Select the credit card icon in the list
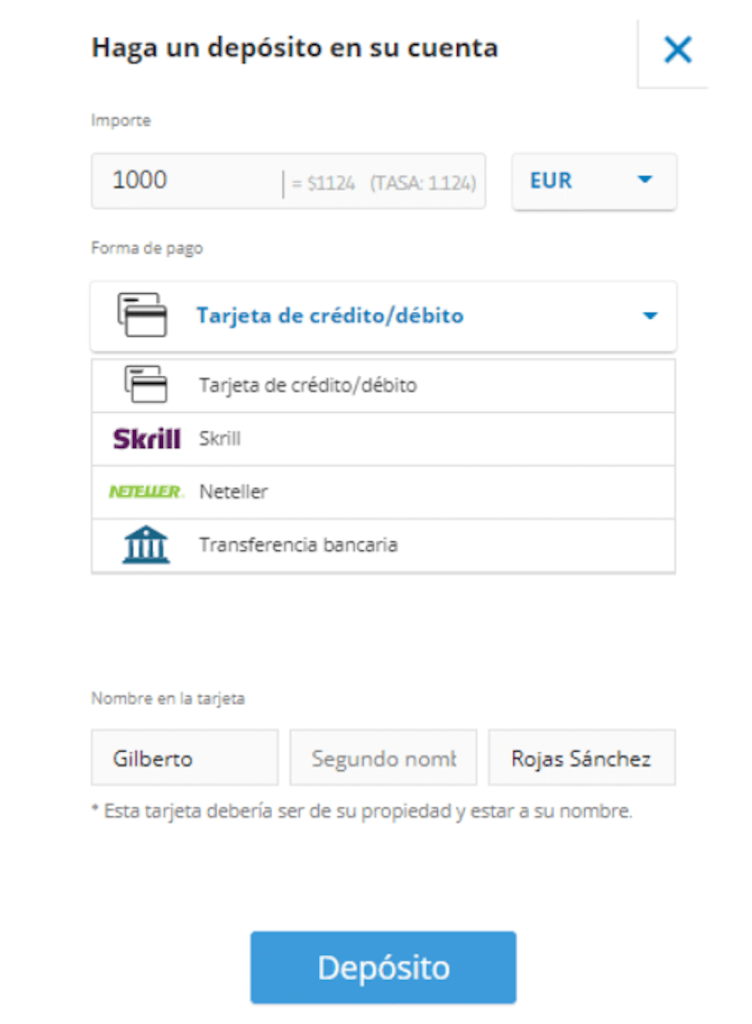This screenshot has height=1024, width=752. point(144,384)
